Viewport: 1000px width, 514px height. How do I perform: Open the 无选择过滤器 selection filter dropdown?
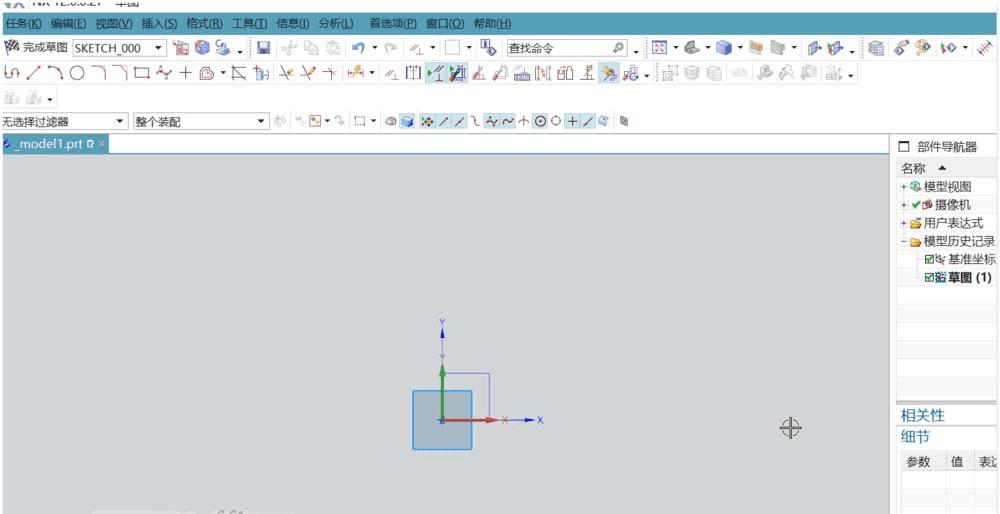[x=121, y=121]
